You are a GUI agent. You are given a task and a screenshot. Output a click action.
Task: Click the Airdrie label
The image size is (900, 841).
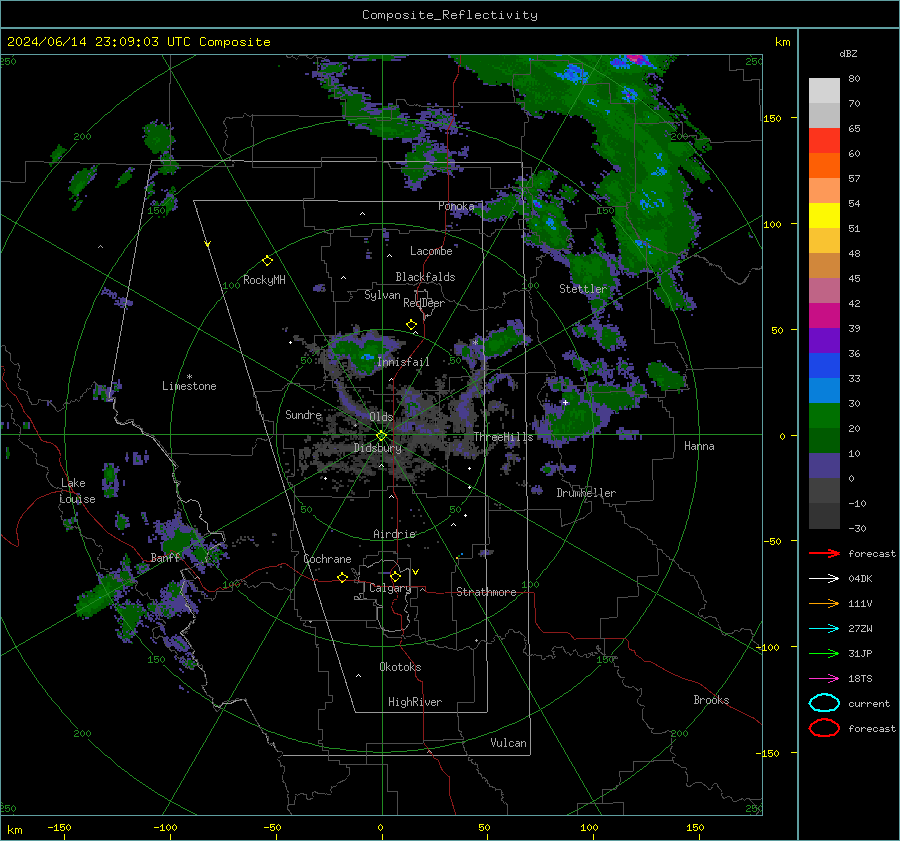pos(394,534)
